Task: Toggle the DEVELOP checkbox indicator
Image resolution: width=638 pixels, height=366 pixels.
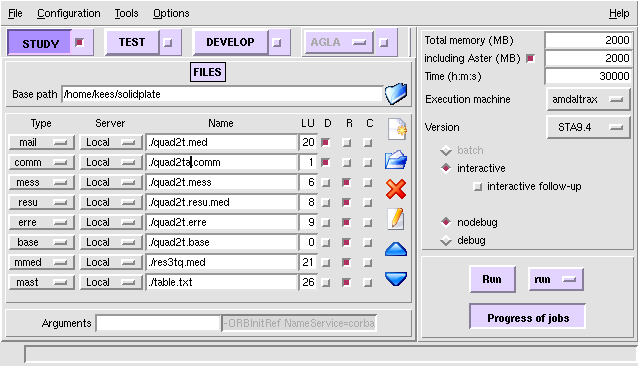Action: tap(277, 42)
